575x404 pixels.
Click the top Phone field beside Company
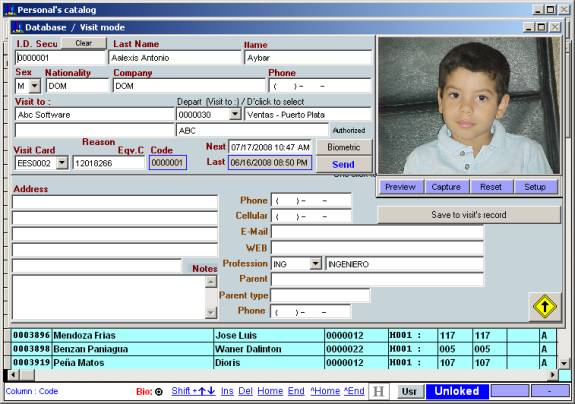pyautogui.click(x=320, y=86)
